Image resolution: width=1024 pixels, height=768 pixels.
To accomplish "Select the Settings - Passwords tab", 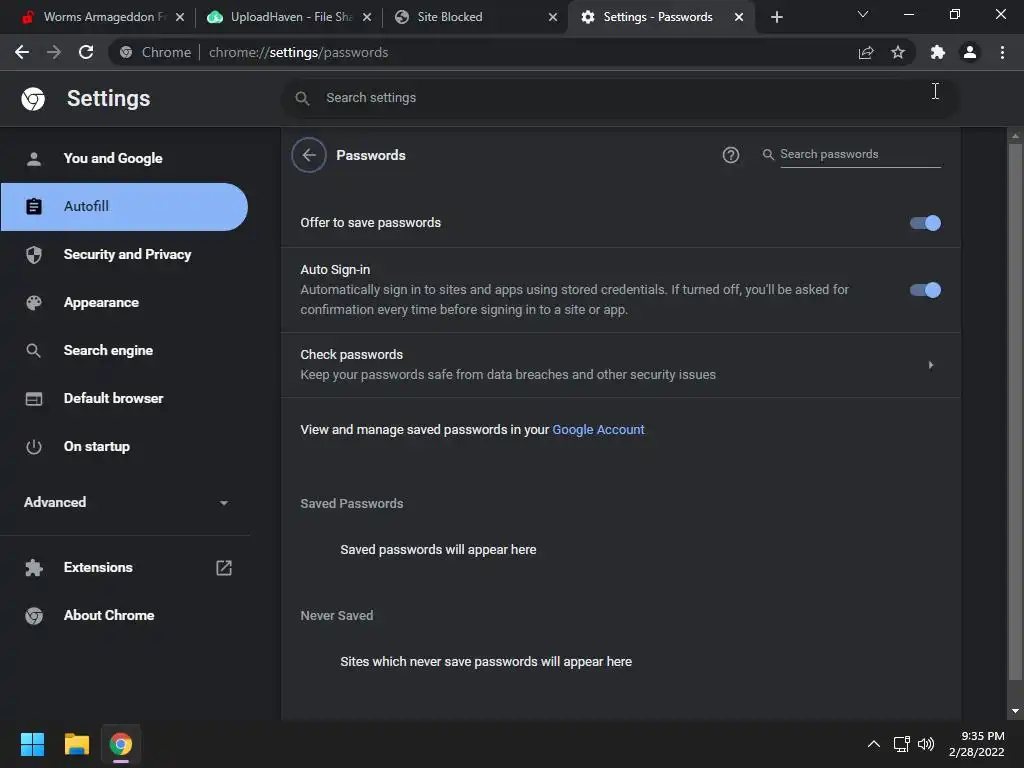I will 660,17.
